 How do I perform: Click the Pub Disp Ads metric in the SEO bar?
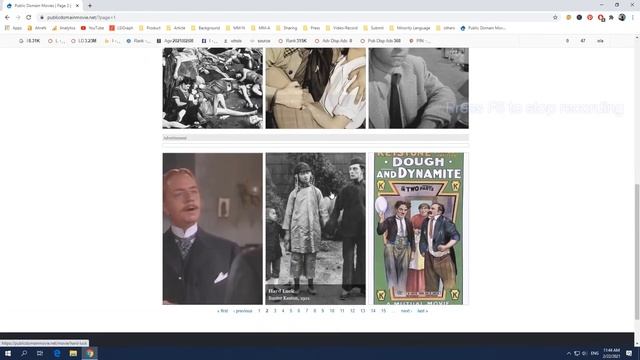(x=380, y=41)
